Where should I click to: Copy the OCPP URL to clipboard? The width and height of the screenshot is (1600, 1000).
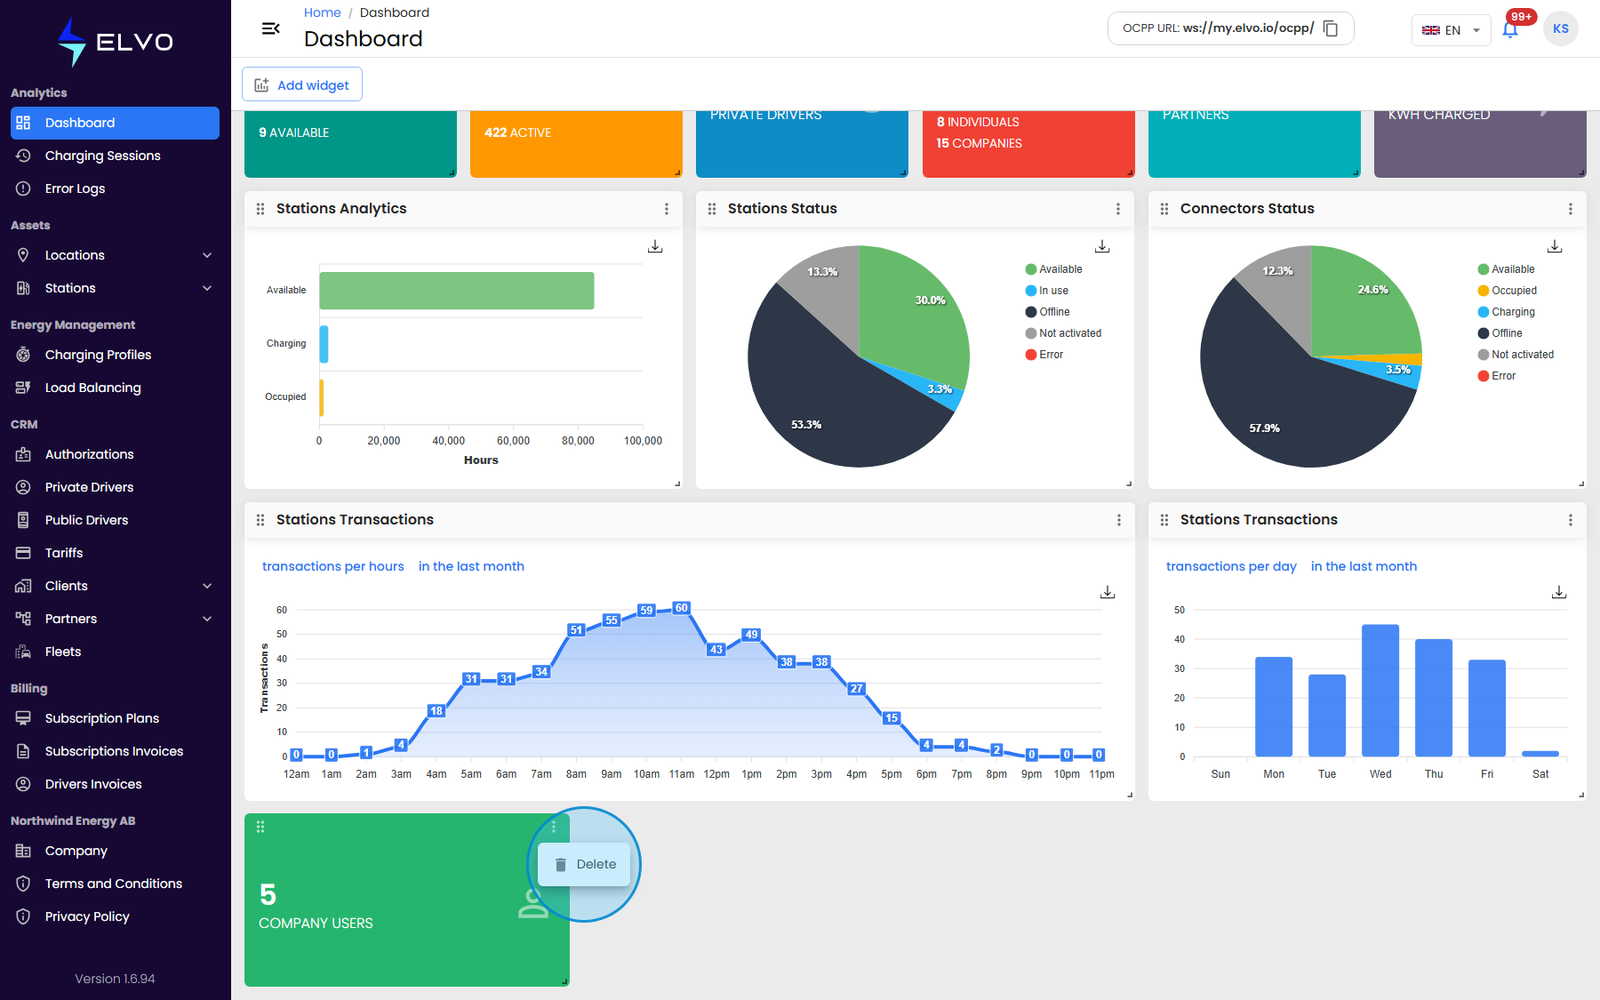click(x=1330, y=29)
